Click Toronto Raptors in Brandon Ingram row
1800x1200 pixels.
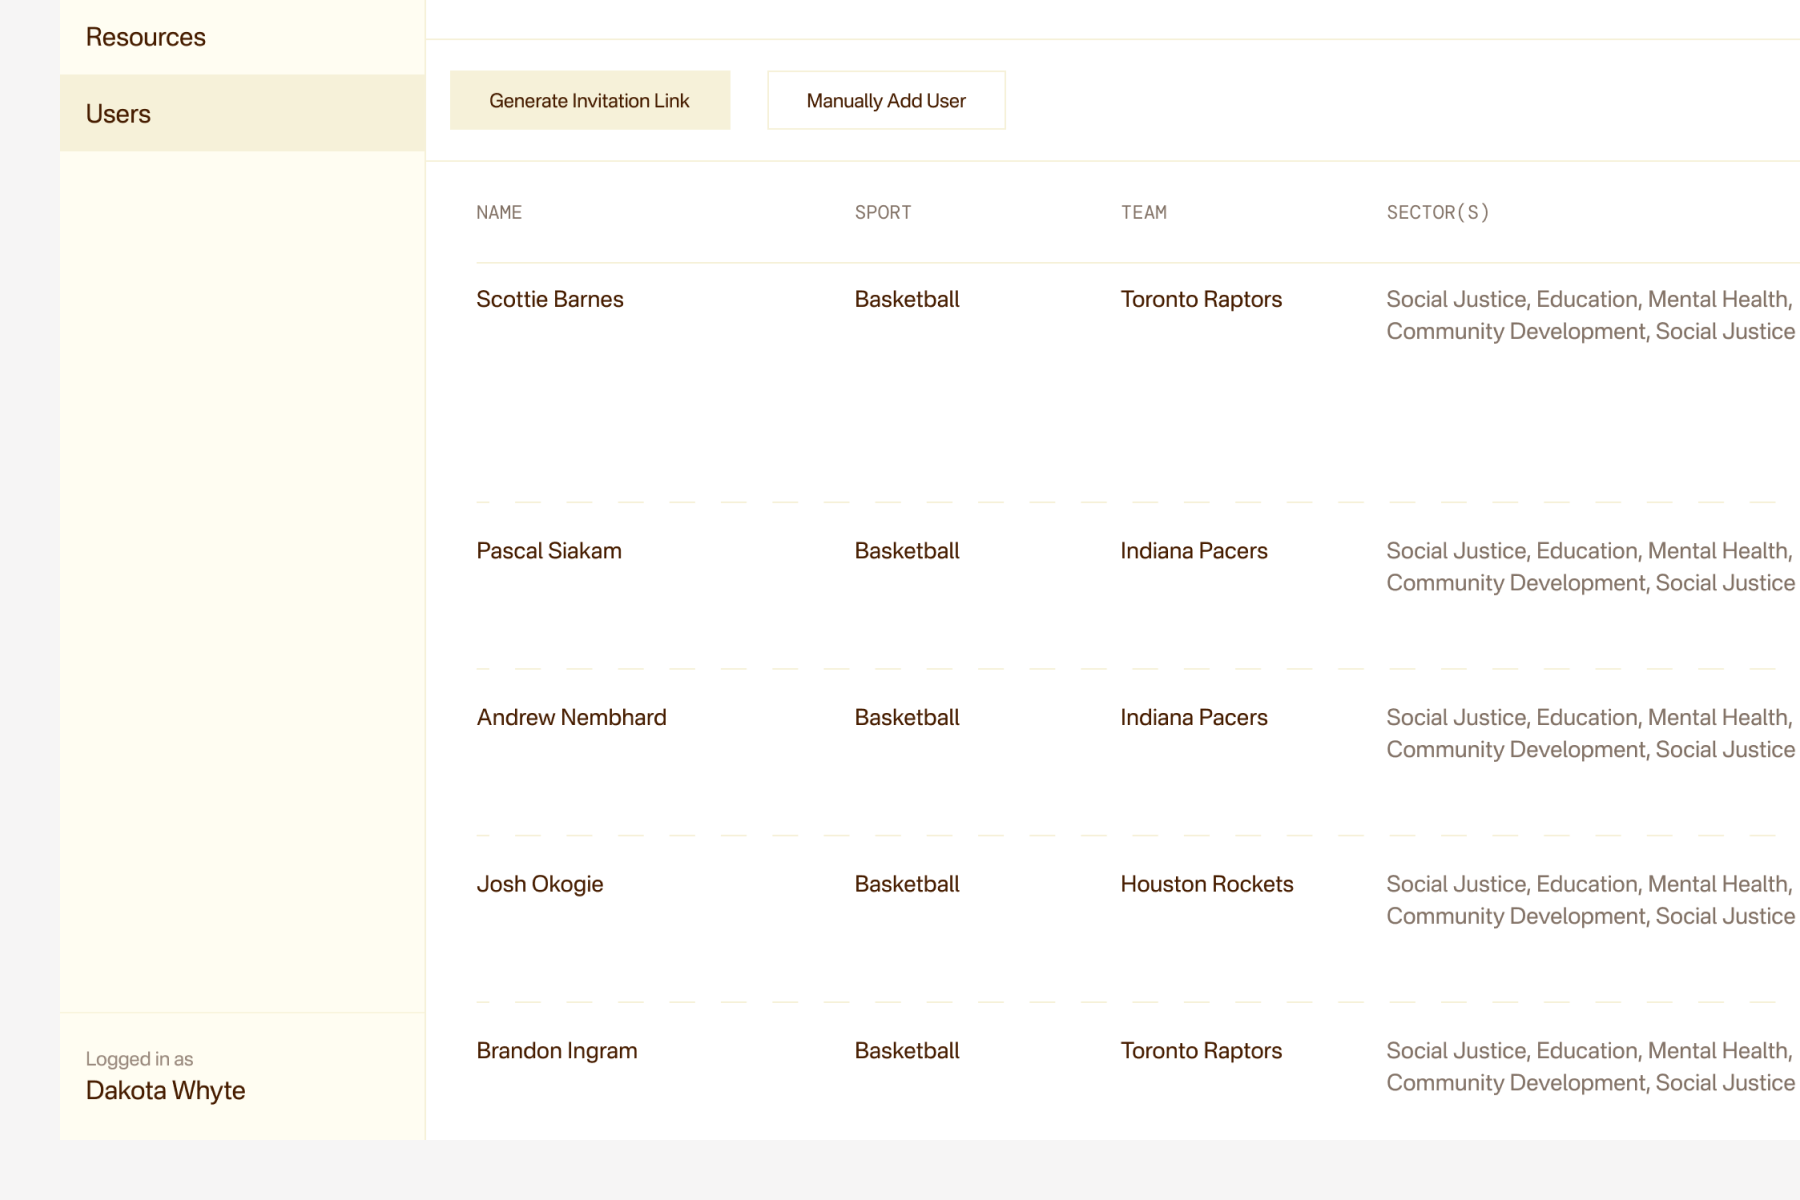(x=1201, y=1051)
